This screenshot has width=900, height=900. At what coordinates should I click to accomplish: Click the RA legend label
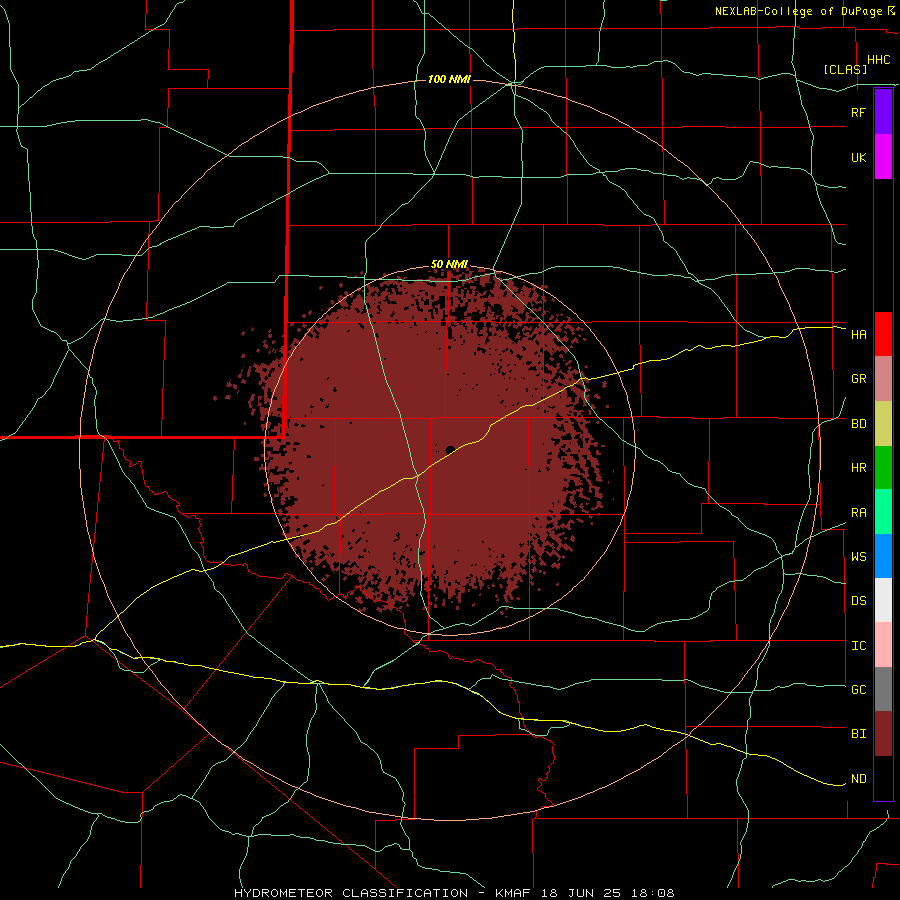858,513
